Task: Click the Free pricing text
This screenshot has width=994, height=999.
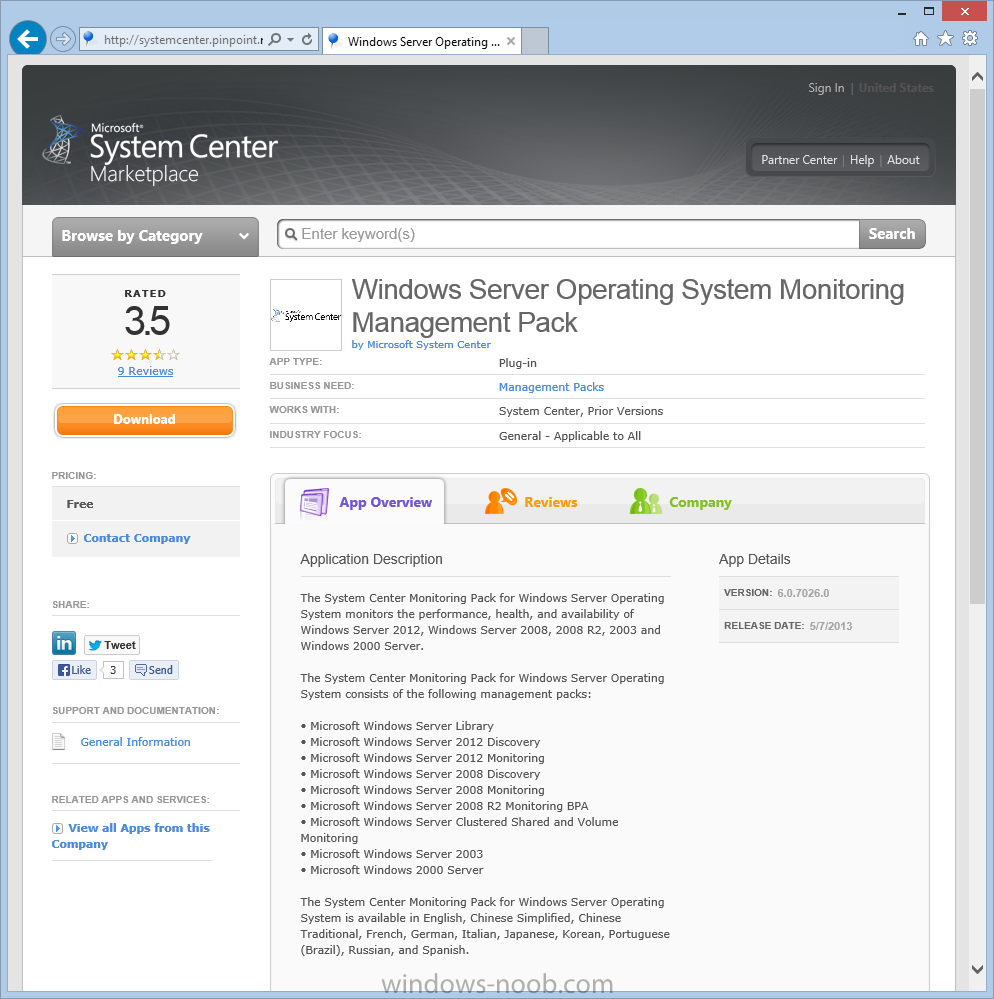Action: (x=80, y=504)
